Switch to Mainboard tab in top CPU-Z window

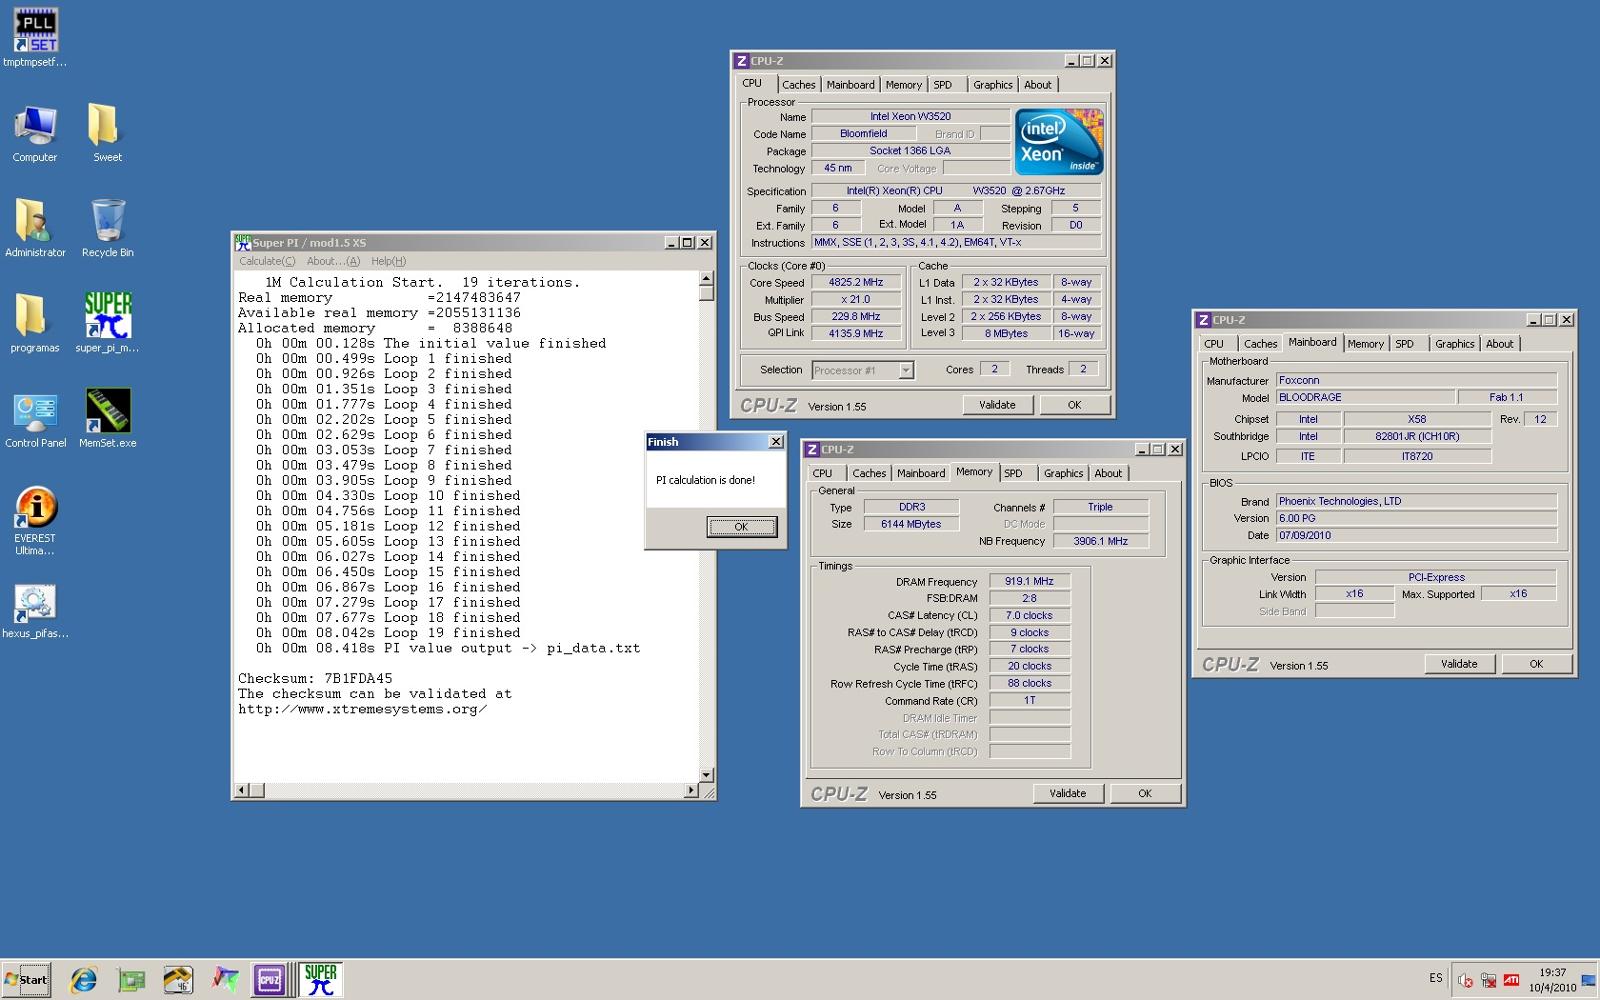(x=850, y=85)
